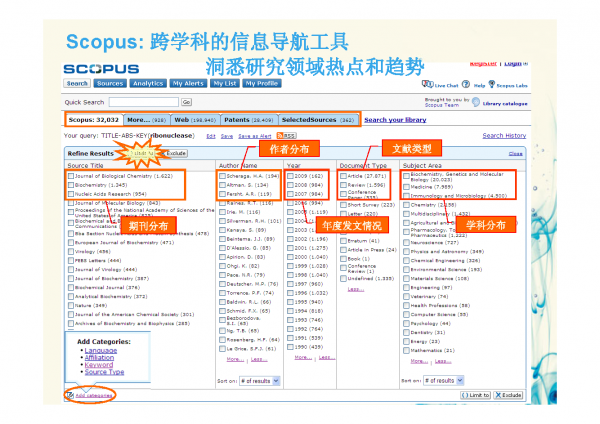The height and width of the screenshot is (424, 600).
Task: Click Less... under the Author Name column
Action: (259, 359)
